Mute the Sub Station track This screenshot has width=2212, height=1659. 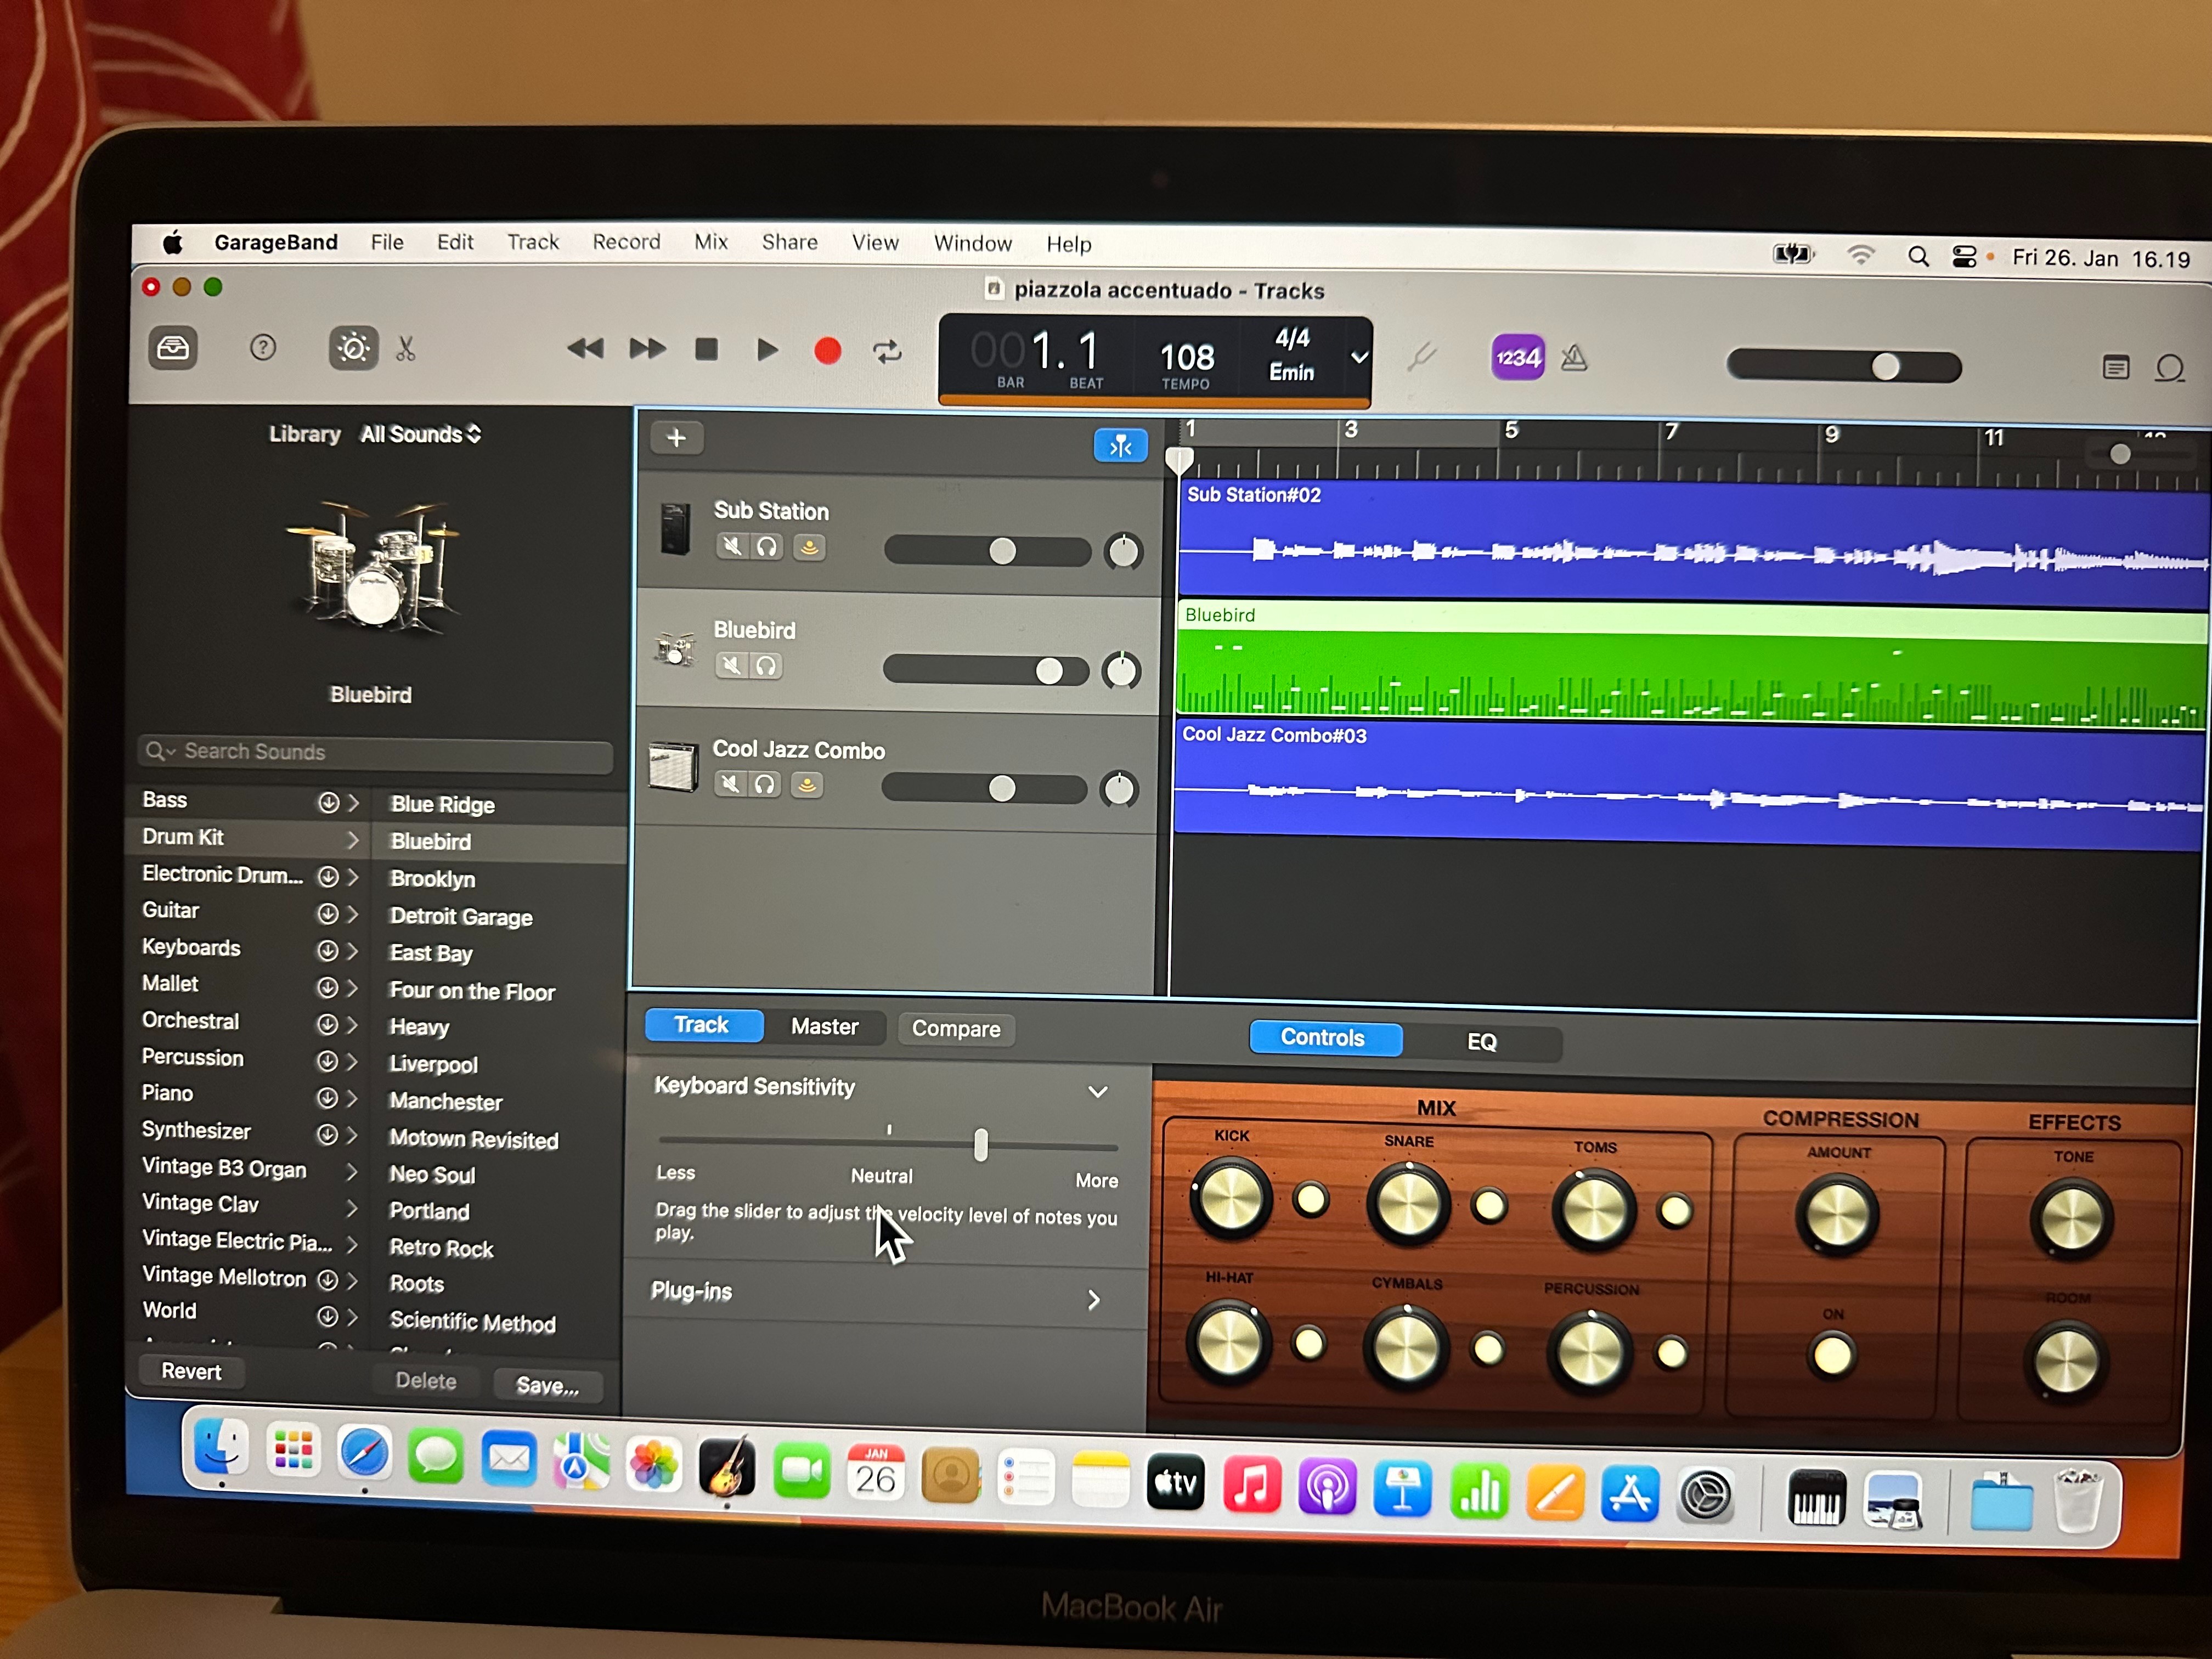pos(733,546)
